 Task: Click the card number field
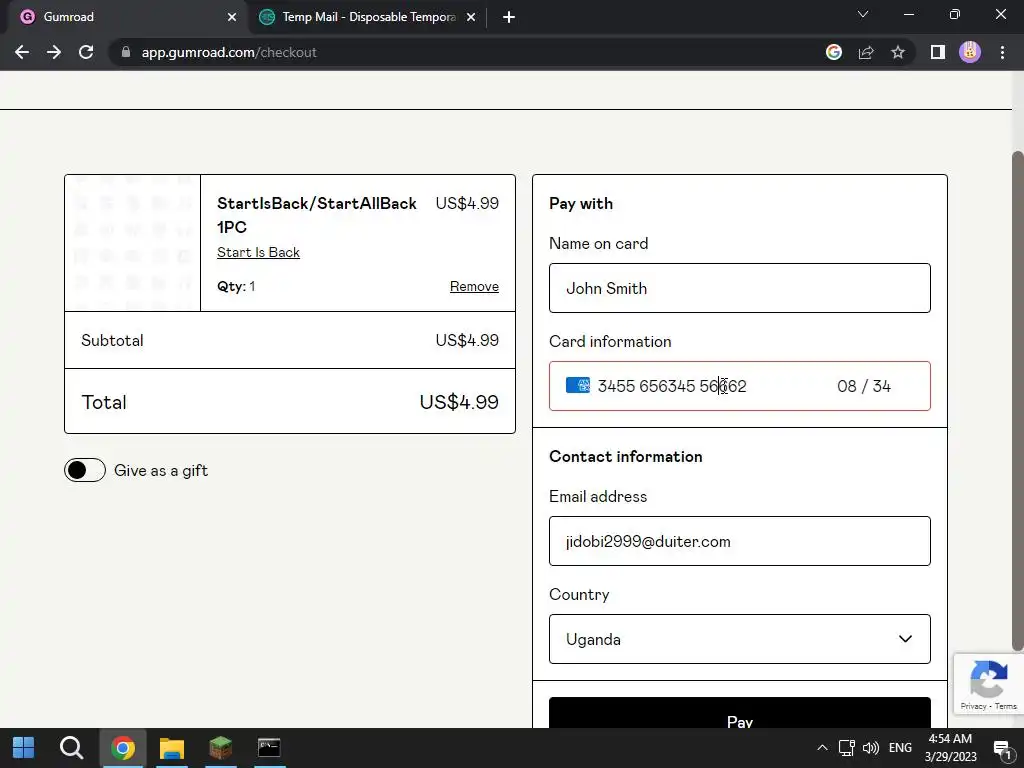[672, 386]
